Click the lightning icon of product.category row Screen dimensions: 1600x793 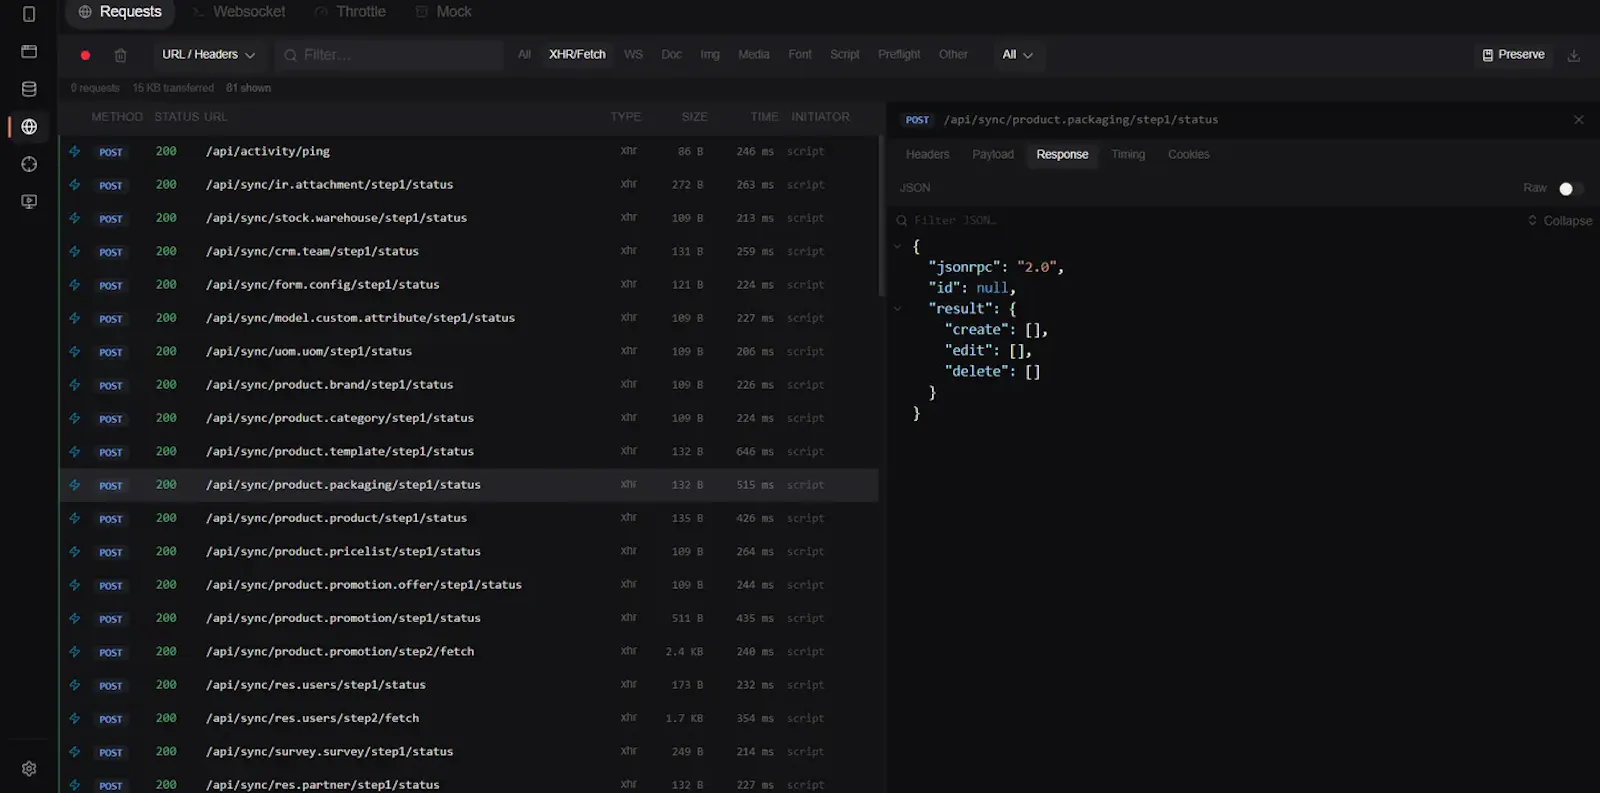75,418
